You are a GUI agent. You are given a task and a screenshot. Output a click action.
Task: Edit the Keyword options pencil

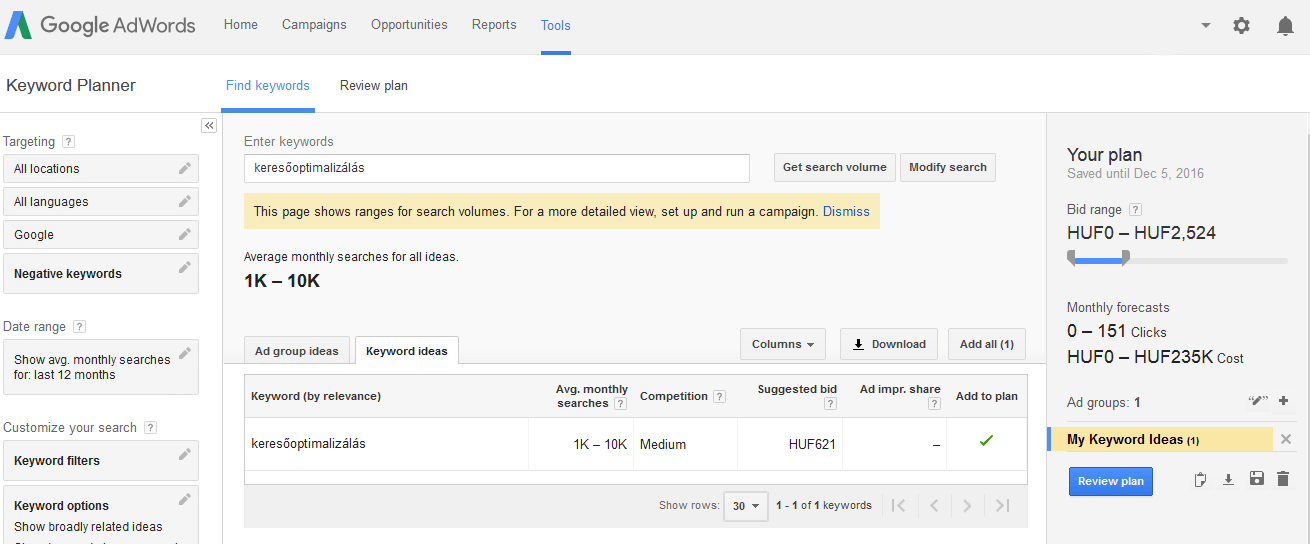click(x=184, y=499)
